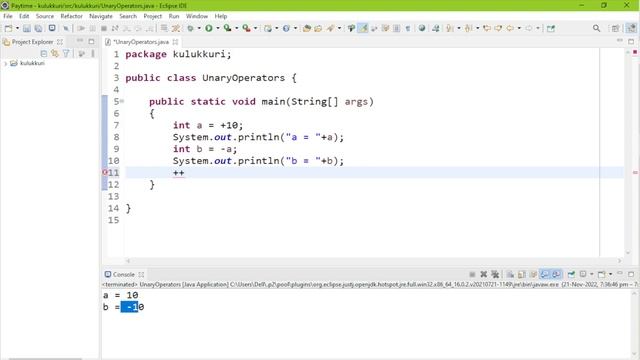Screen dimensions: 640x360
Task: Click the editor horizontal scrollbar
Action: click(373, 261)
